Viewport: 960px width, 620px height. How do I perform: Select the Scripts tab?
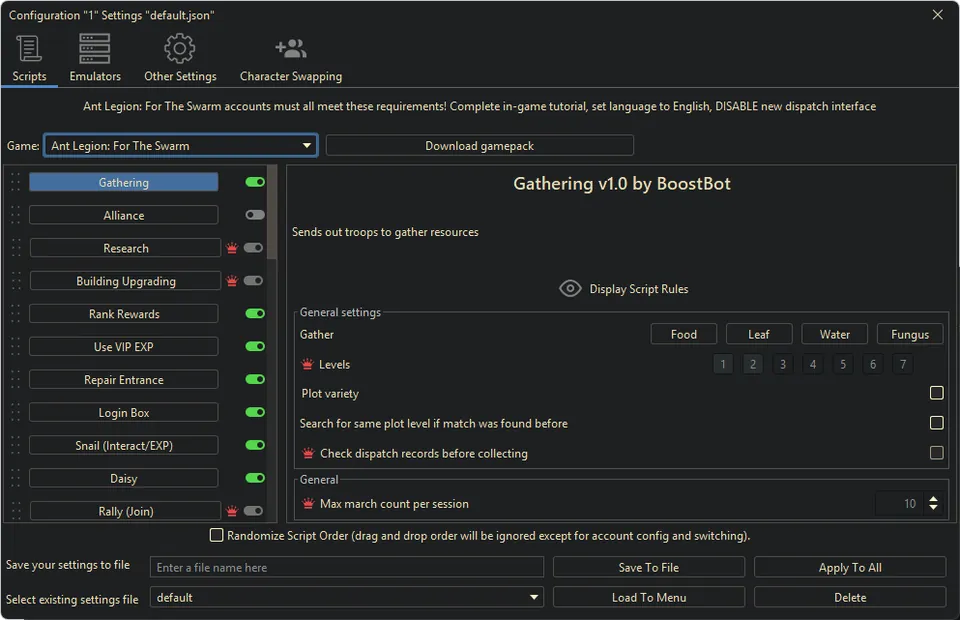pos(29,59)
